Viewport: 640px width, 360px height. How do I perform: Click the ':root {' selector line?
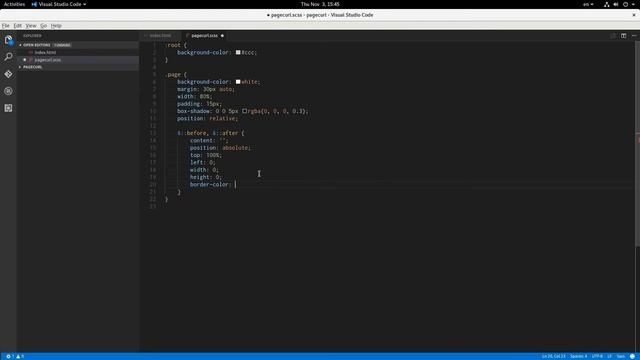pos(176,45)
